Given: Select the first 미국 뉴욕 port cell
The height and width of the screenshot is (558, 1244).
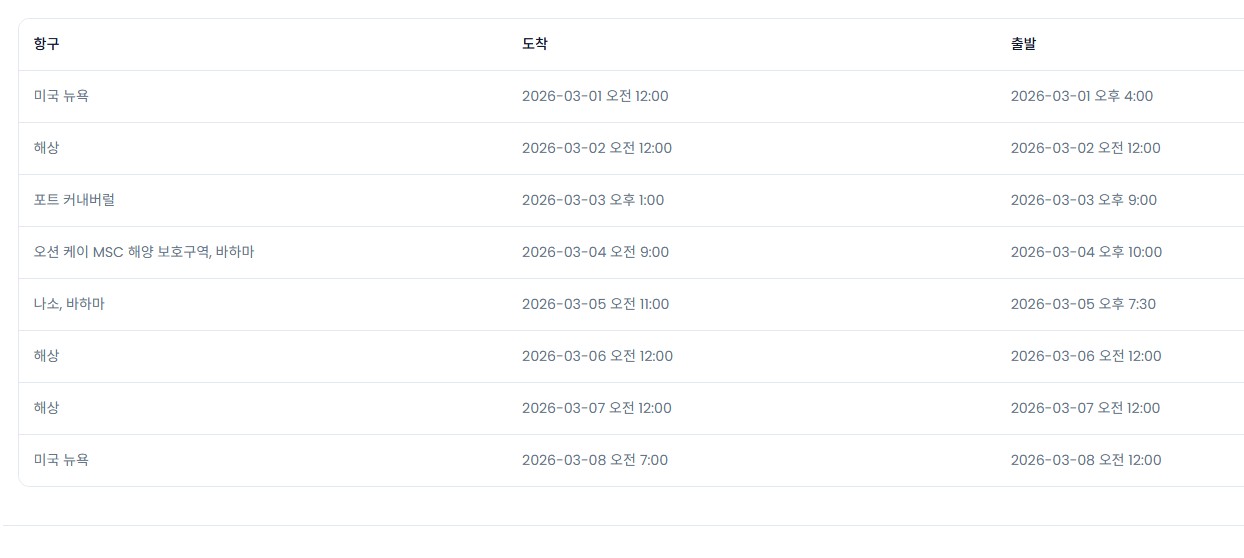Looking at the screenshot, I should pyautogui.click(x=61, y=96).
